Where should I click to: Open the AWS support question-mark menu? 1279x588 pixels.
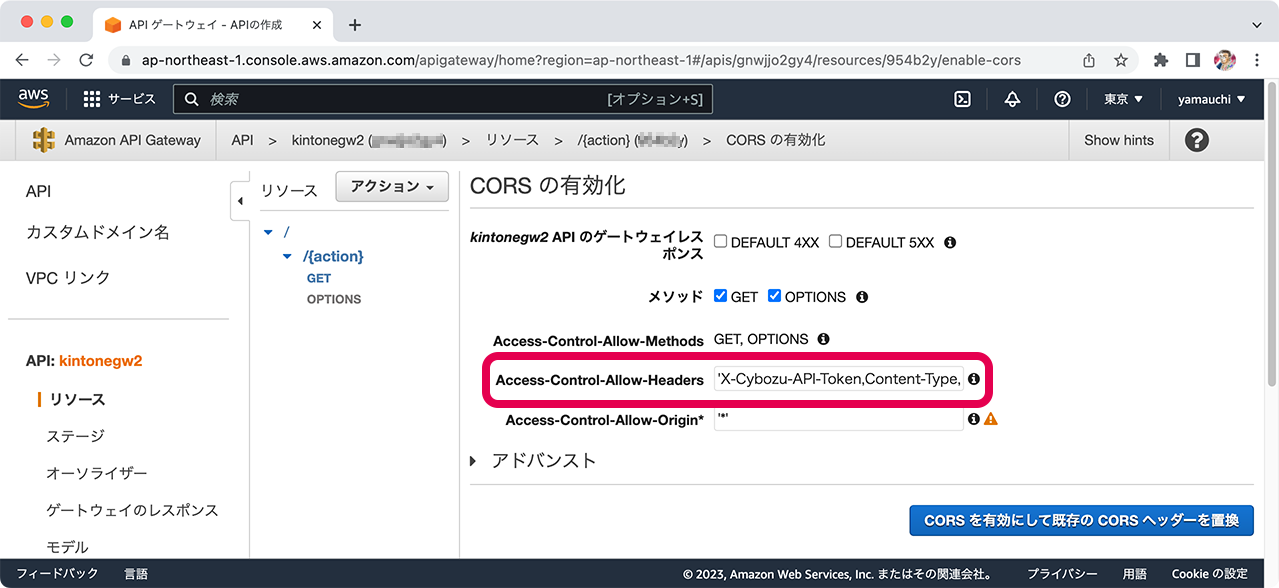click(x=1062, y=99)
